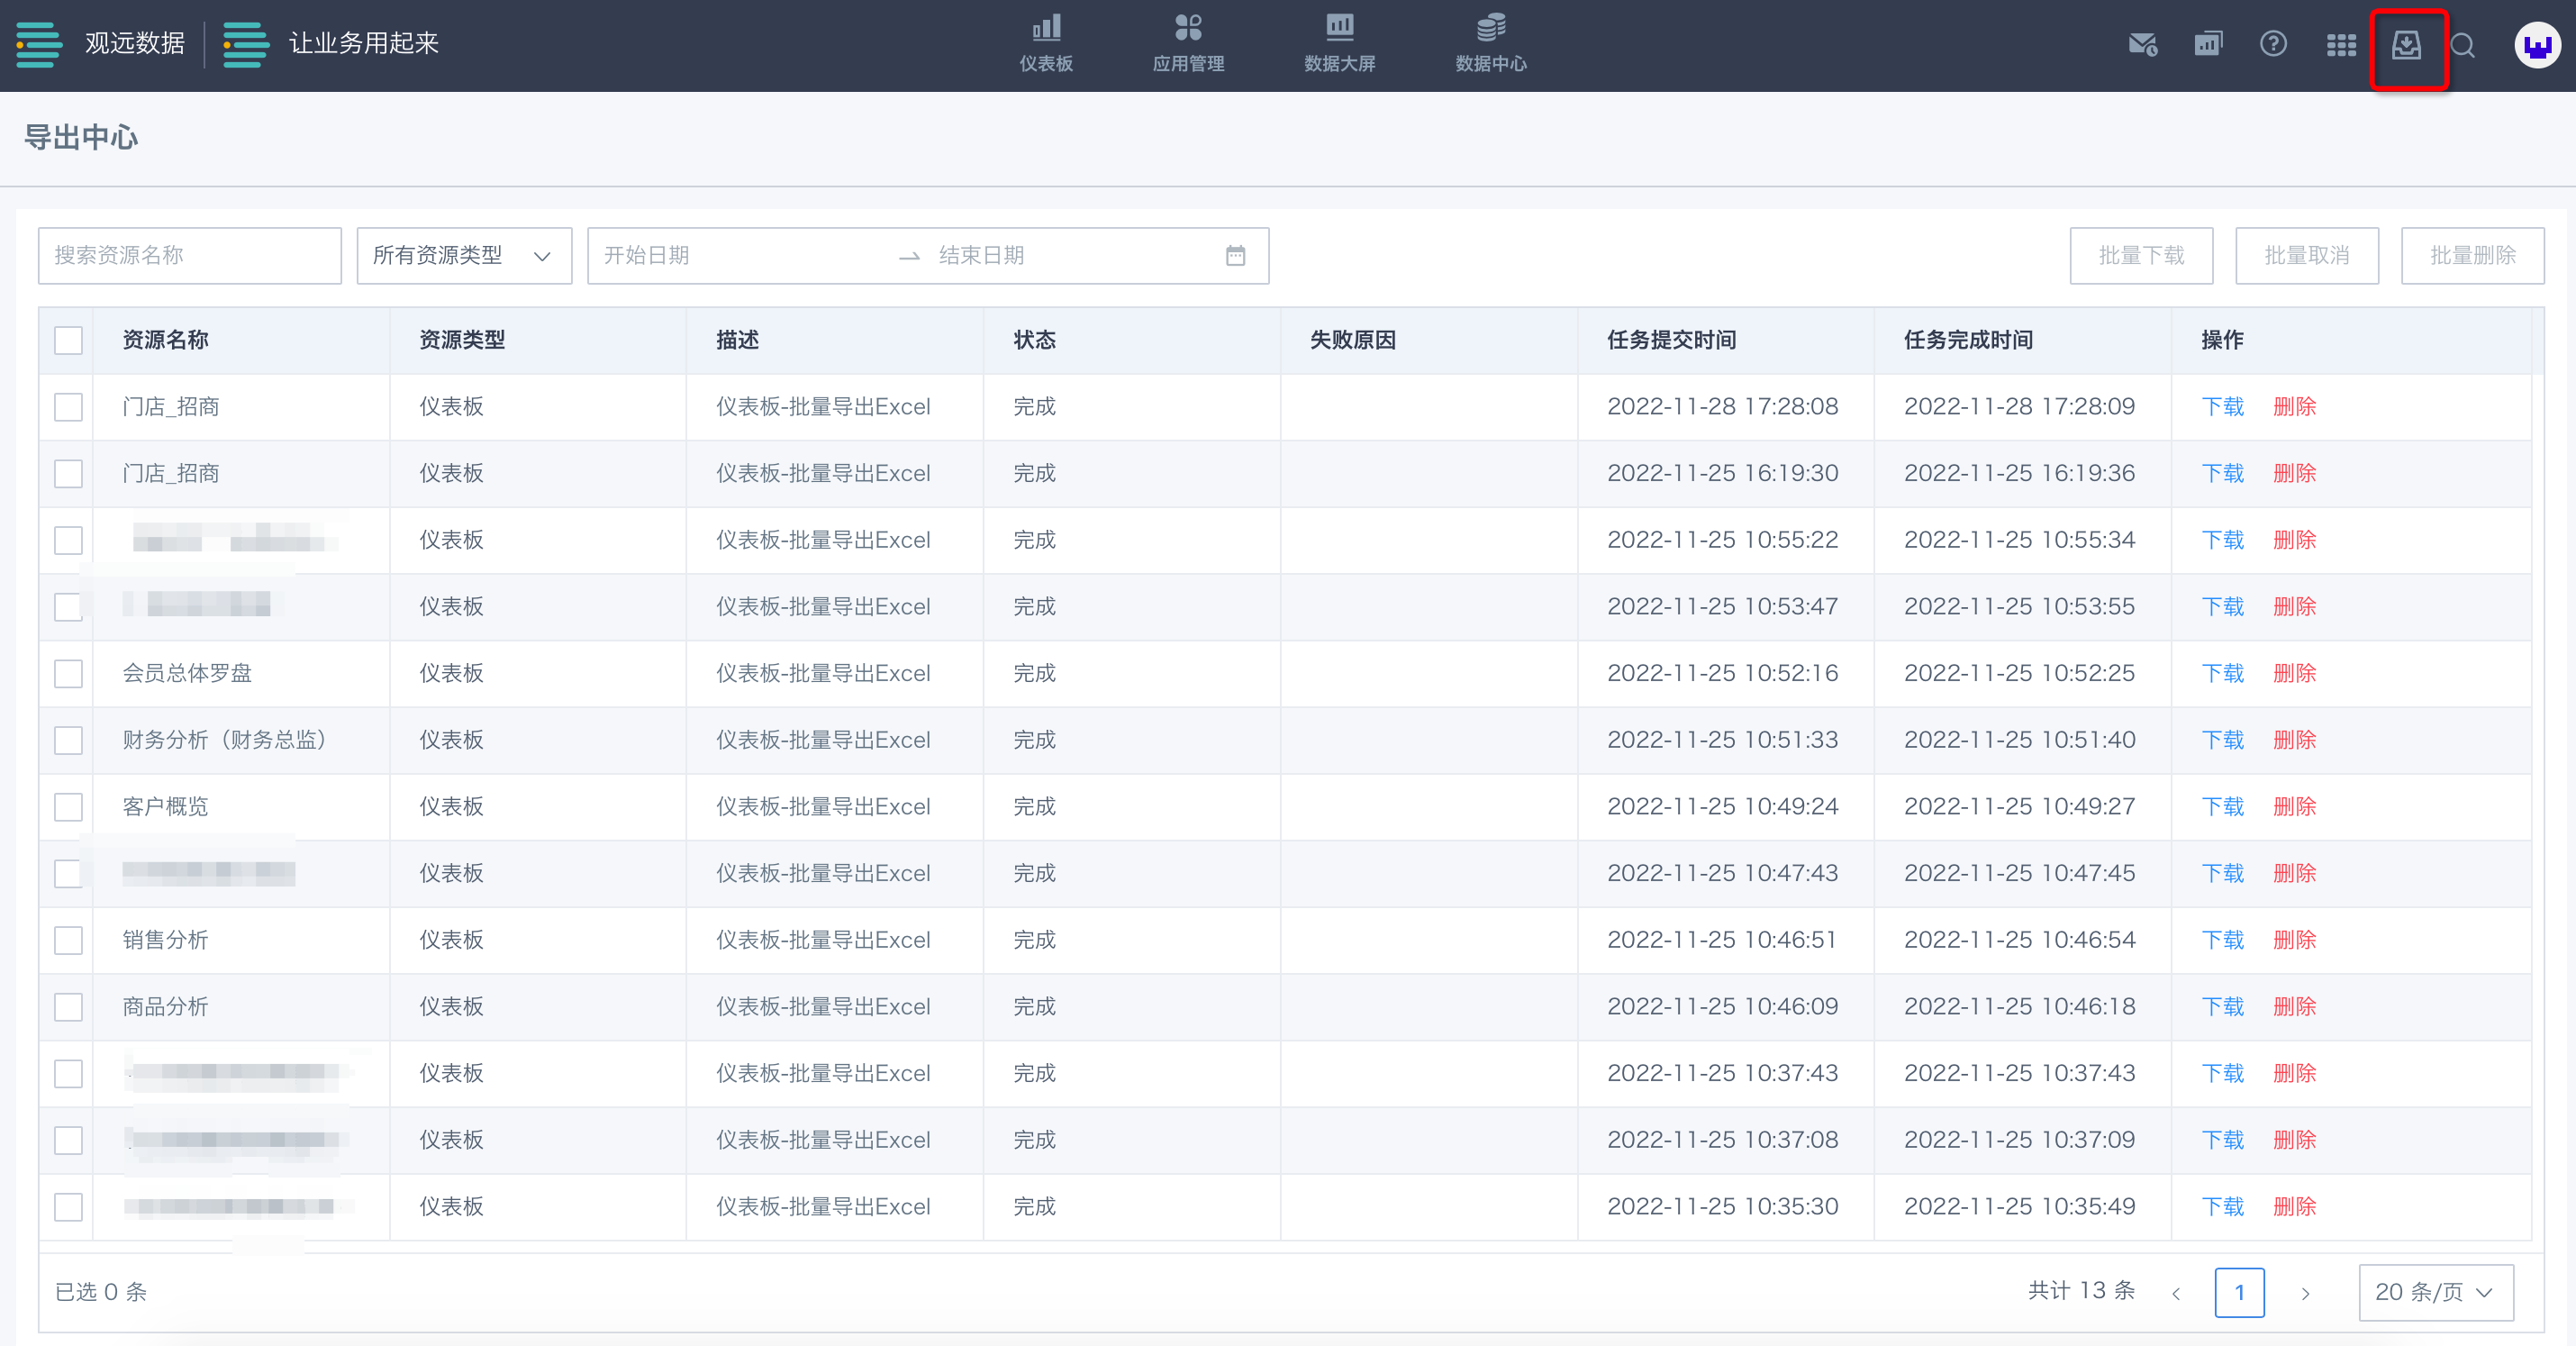Viewport: 2576px width, 1346px height.
Task: Click the 资源名称 column header
Action: tap(165, 340)
